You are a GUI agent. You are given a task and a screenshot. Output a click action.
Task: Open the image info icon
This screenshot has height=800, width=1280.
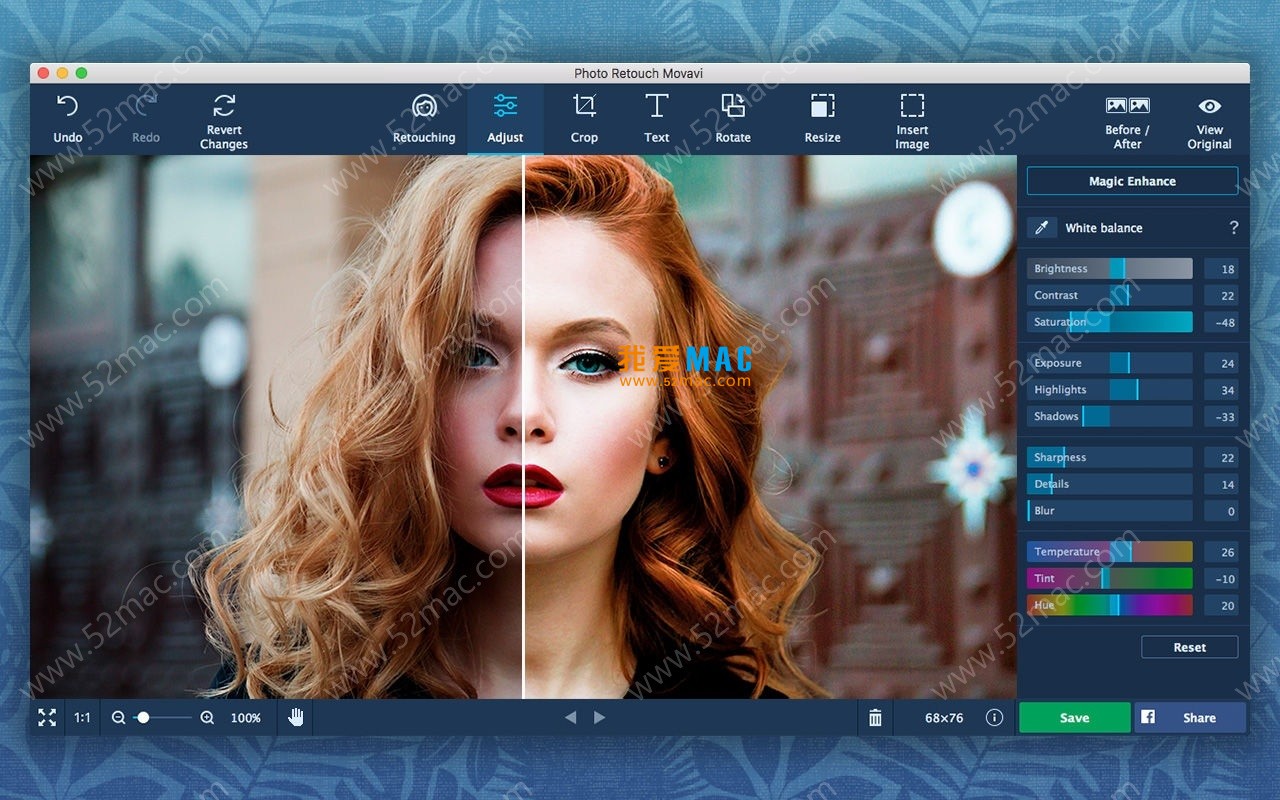pyautogui.click(x=994, y=718)
